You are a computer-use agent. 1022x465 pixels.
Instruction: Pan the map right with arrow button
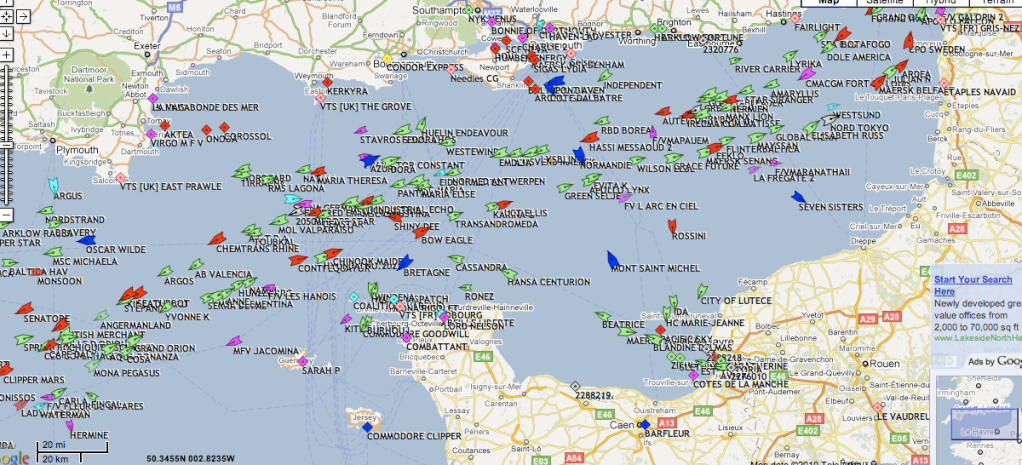pyautogui.click(x=23, y=17)
